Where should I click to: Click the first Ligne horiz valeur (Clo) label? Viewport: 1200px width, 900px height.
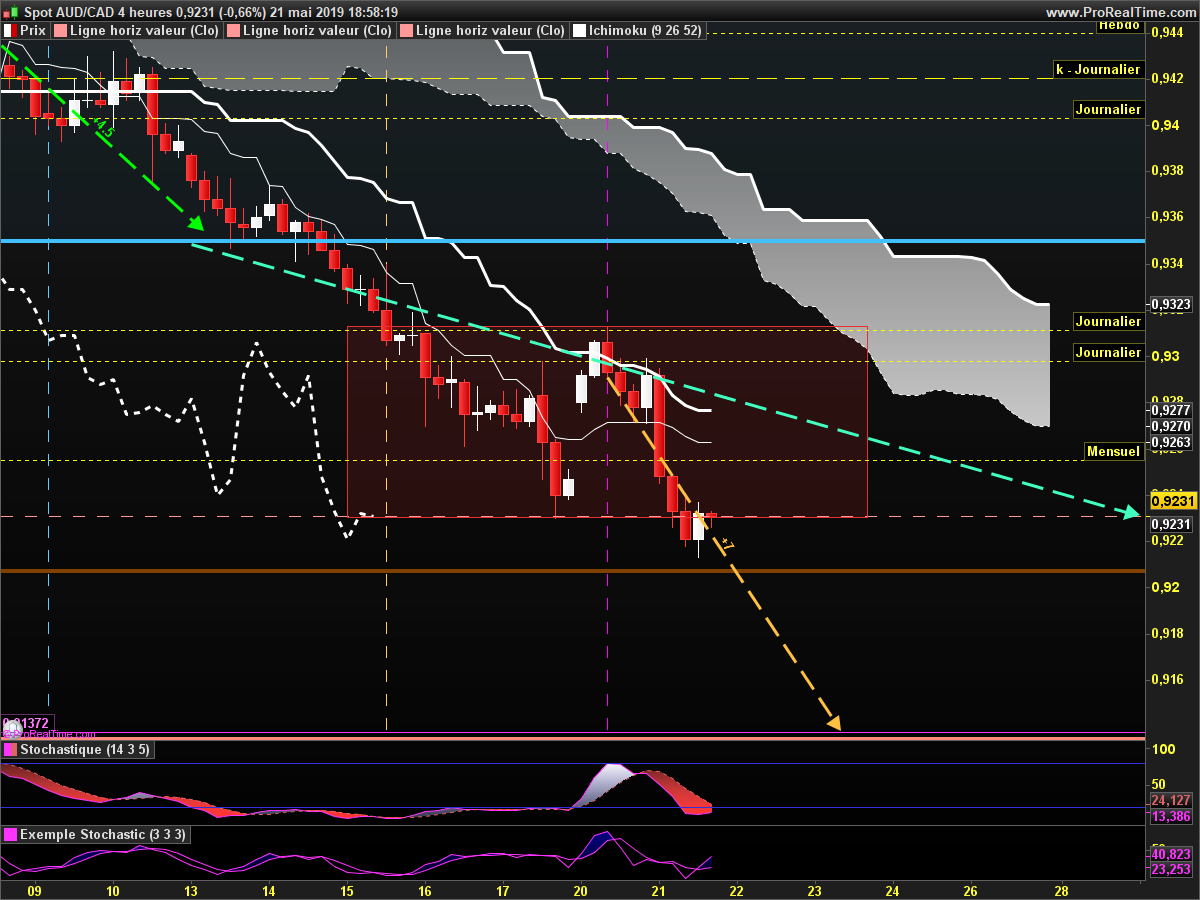tap(146, 30)
